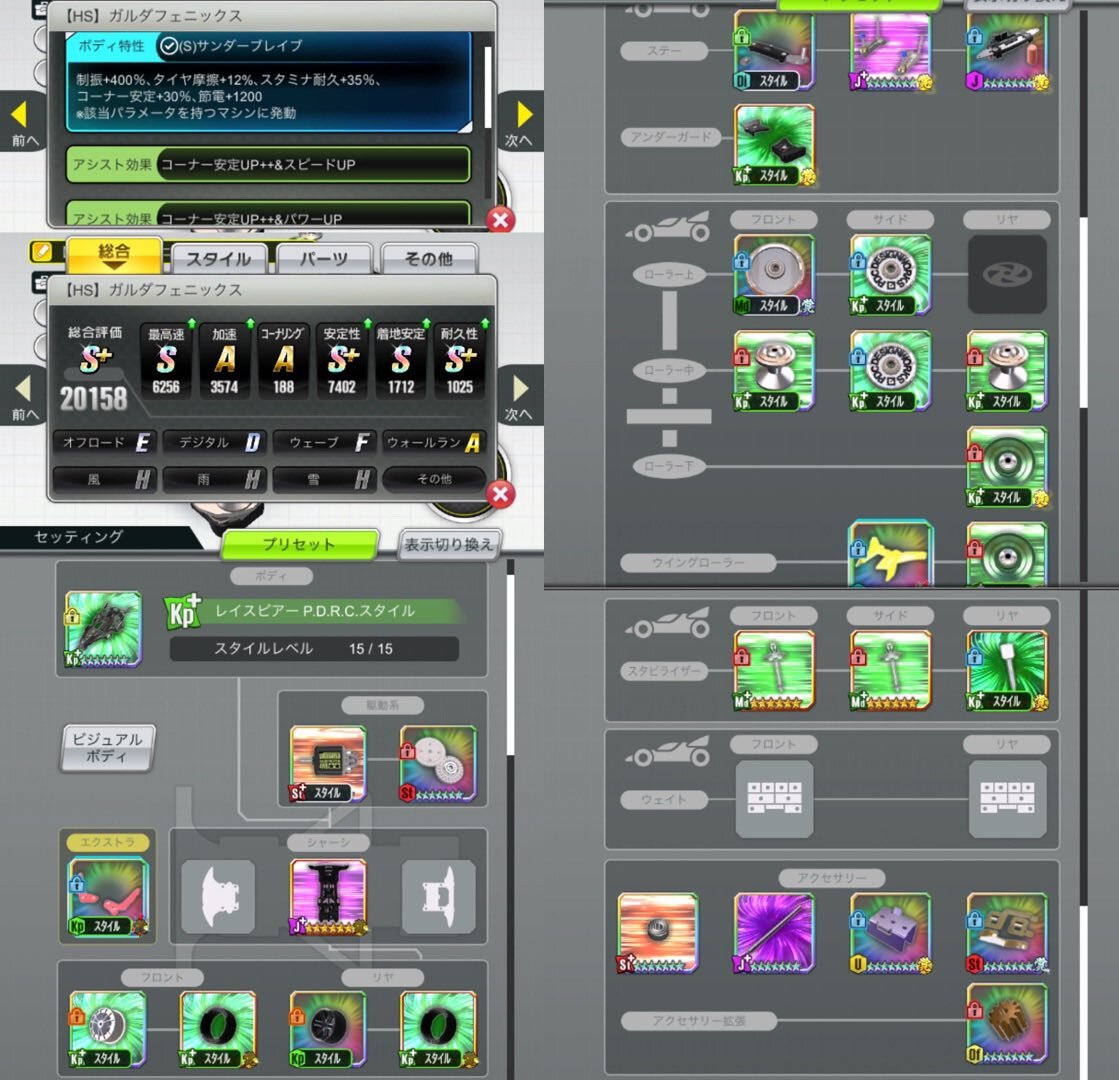Select the front ステー part
The width and height of the screenshot is (1119, 1080).
tap(774, 50)
